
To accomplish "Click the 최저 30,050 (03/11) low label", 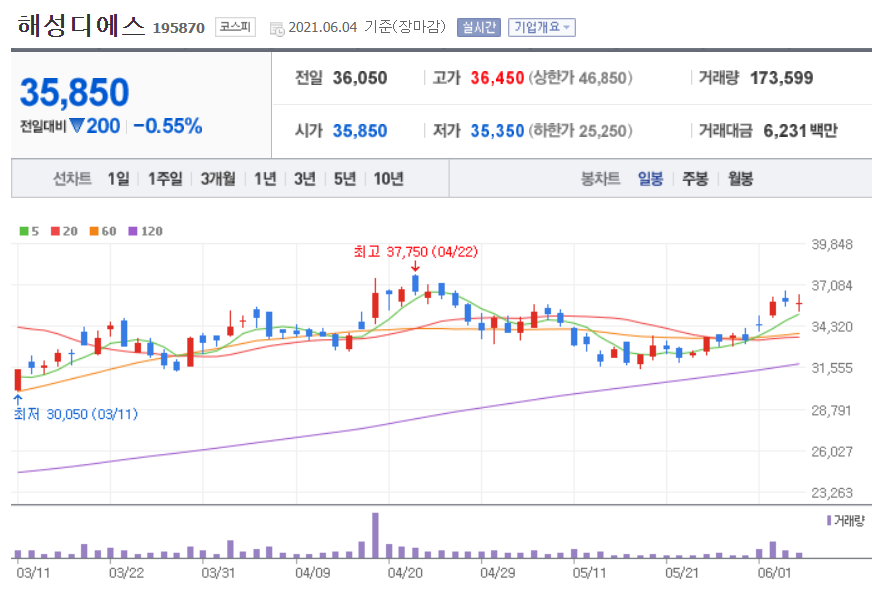I will point(76,414).
